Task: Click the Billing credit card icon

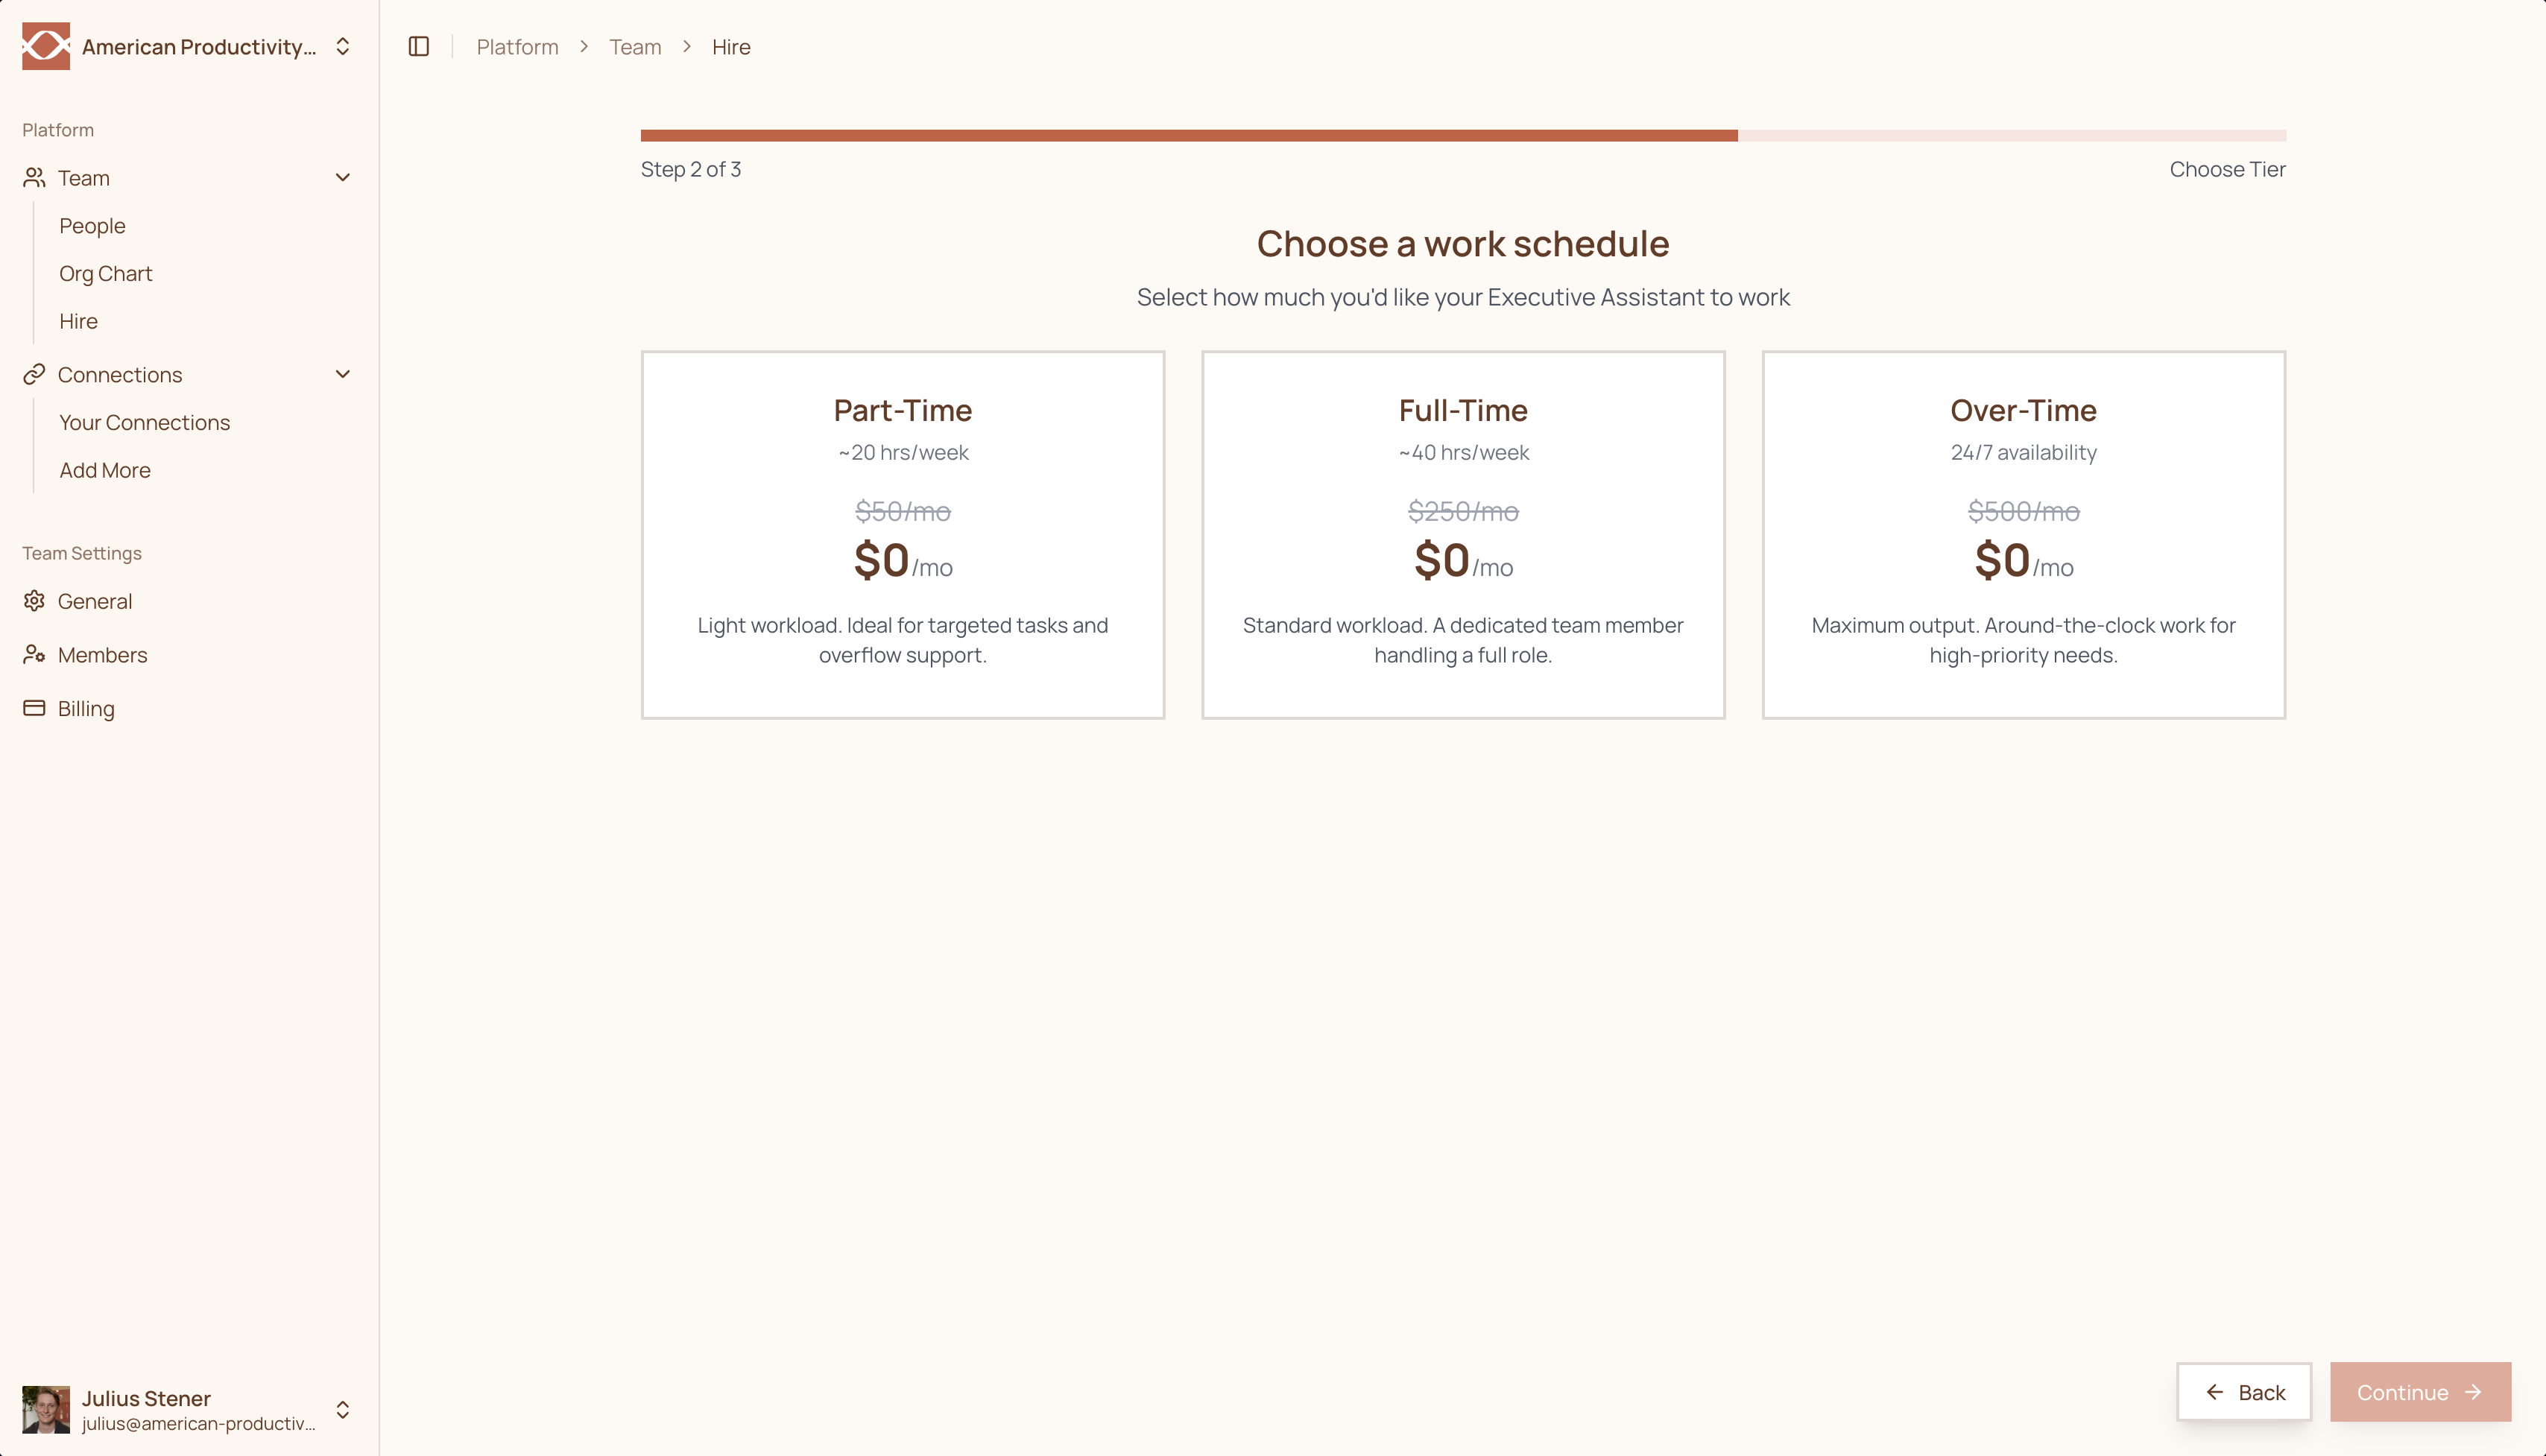Action: (x=34, y=708)
